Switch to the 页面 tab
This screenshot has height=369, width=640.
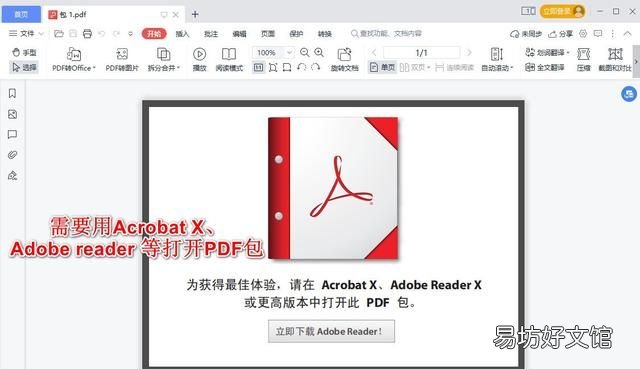268,33
